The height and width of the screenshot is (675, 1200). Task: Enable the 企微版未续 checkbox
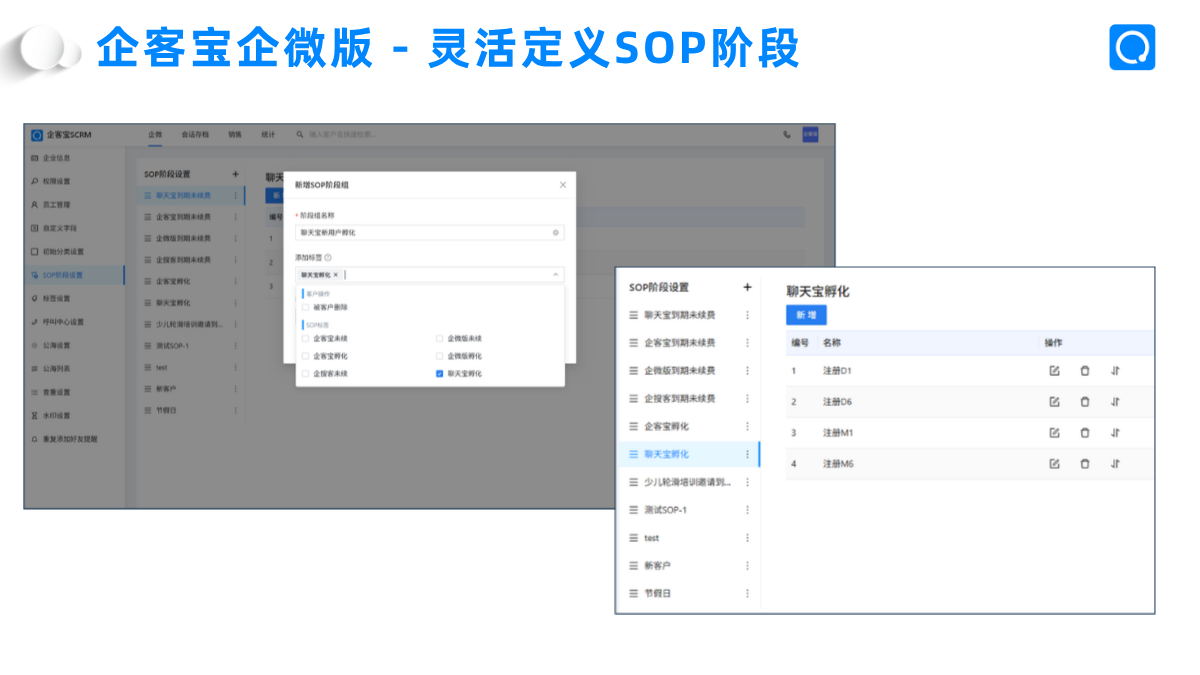pyautogui.click(x=440, y=338)
